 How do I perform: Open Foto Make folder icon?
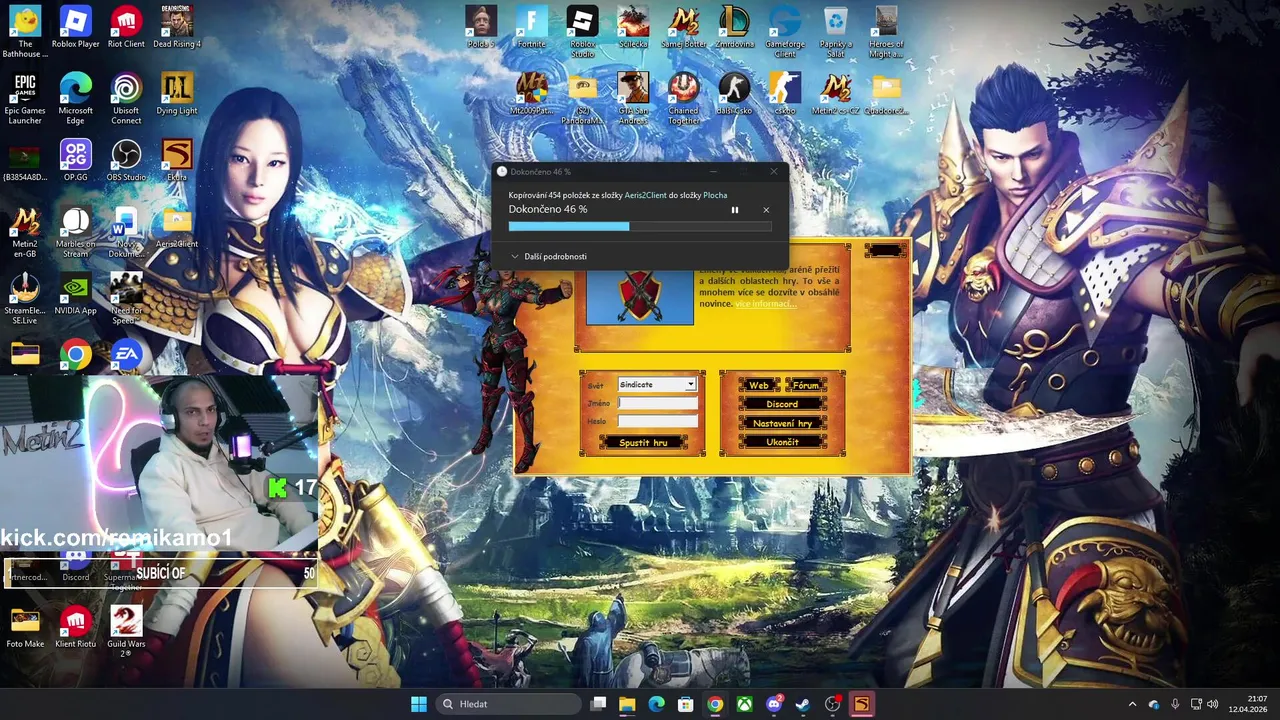[25, 627]
